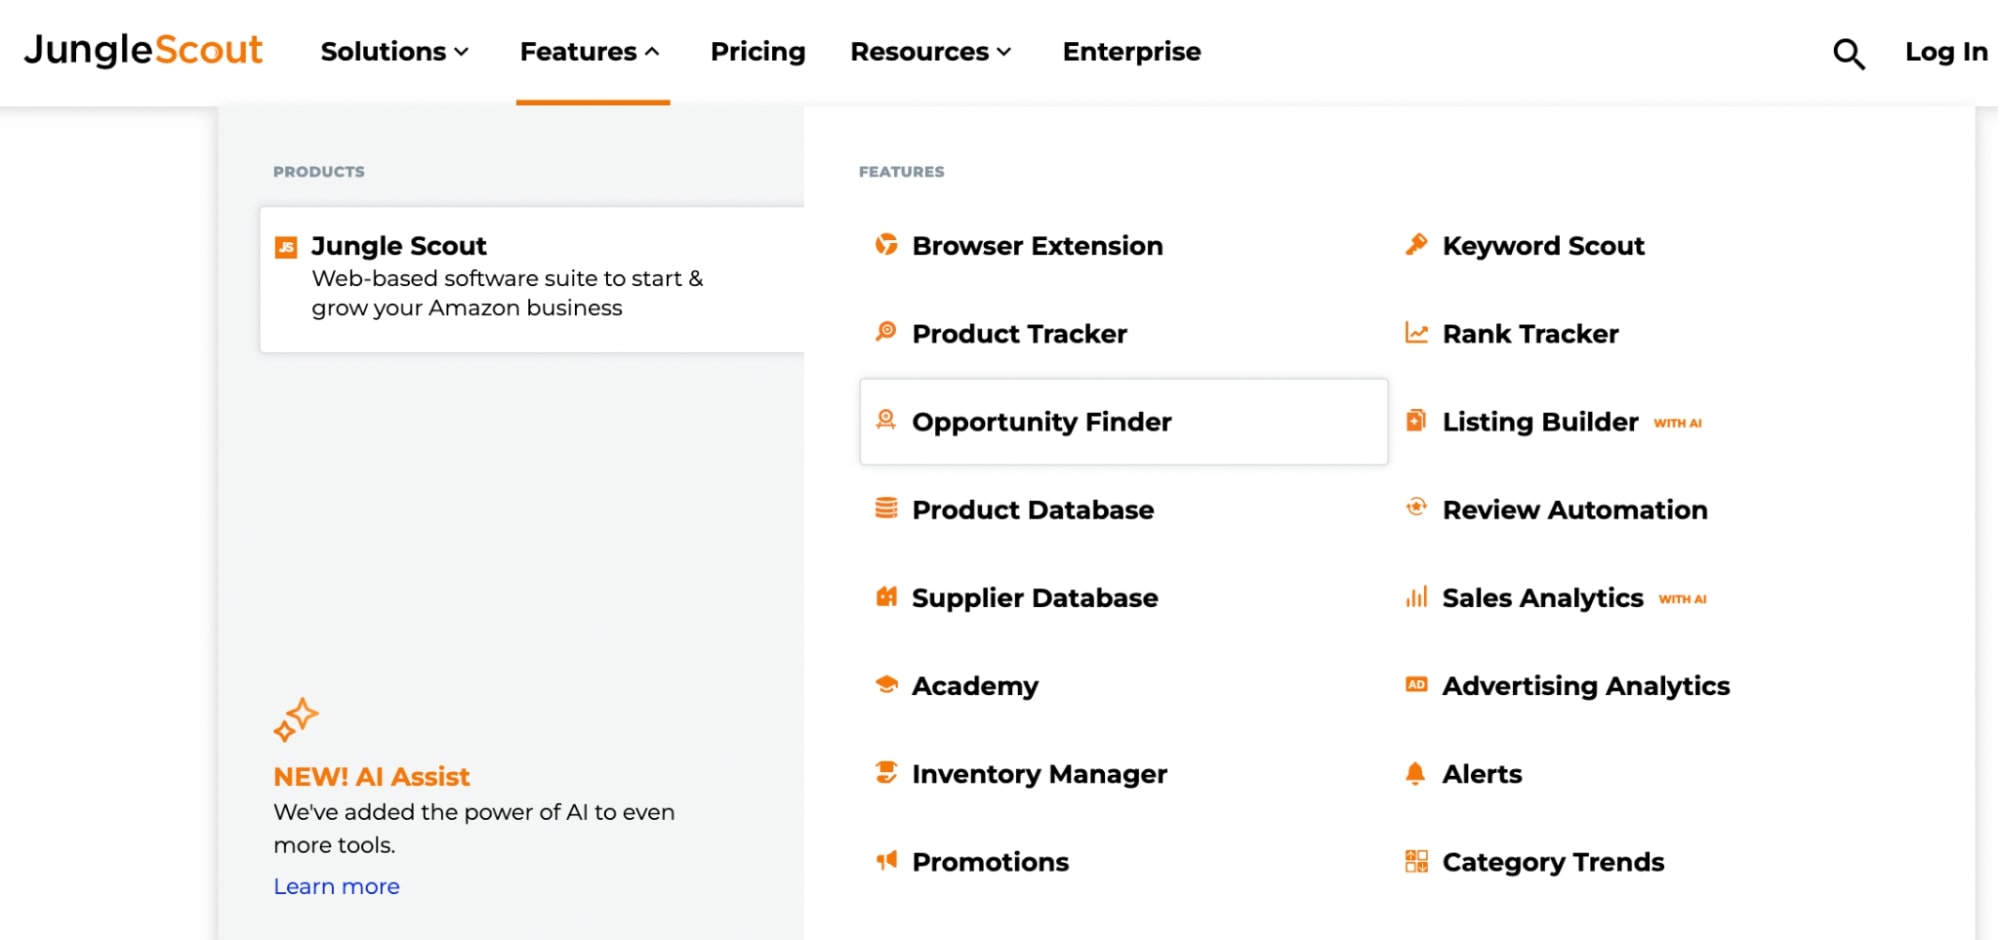The height and width of the screenshot is (940, 2002).
Task: Click the JungleScout logo
Action: point(143,50)
